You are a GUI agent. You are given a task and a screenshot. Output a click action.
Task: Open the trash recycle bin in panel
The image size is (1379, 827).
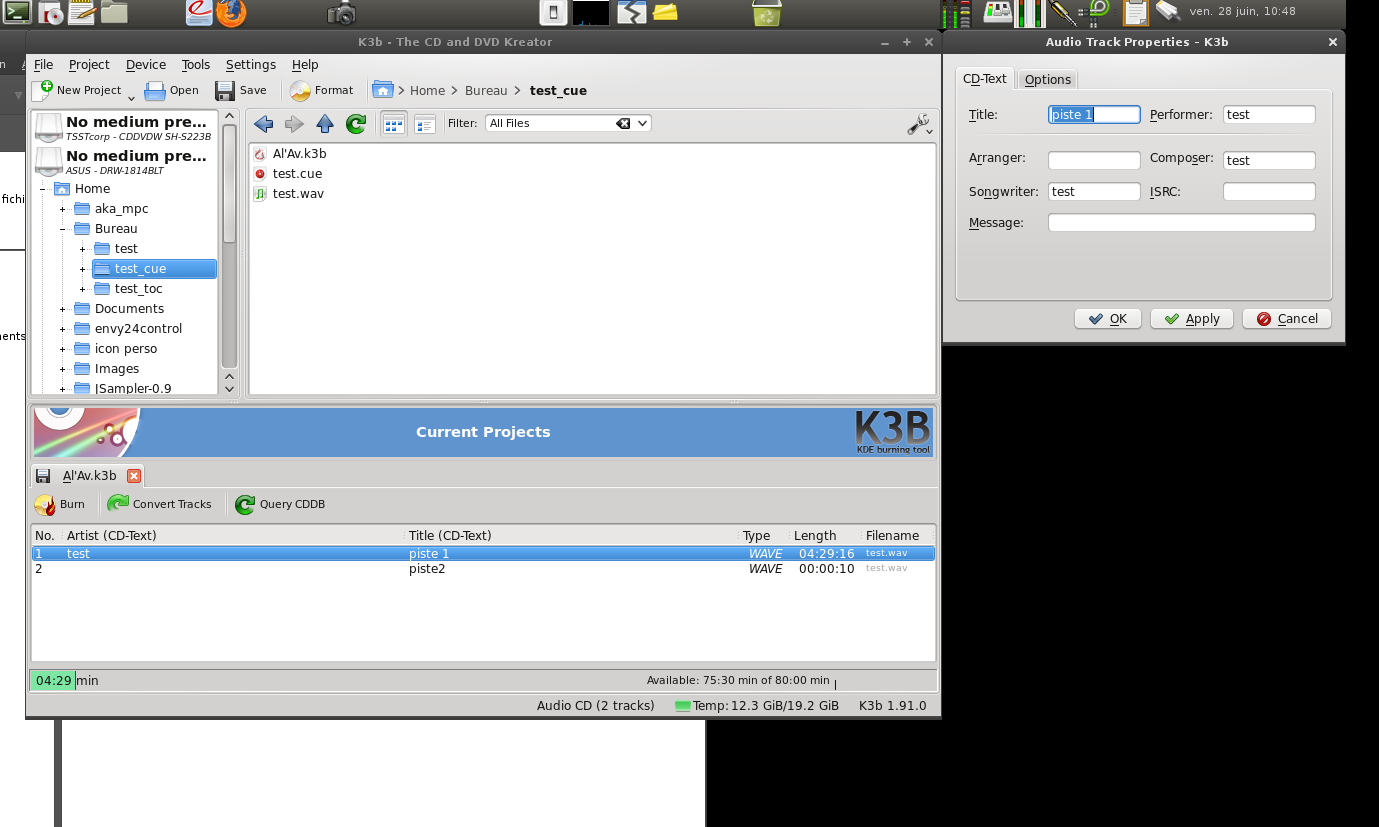(767, 13)
